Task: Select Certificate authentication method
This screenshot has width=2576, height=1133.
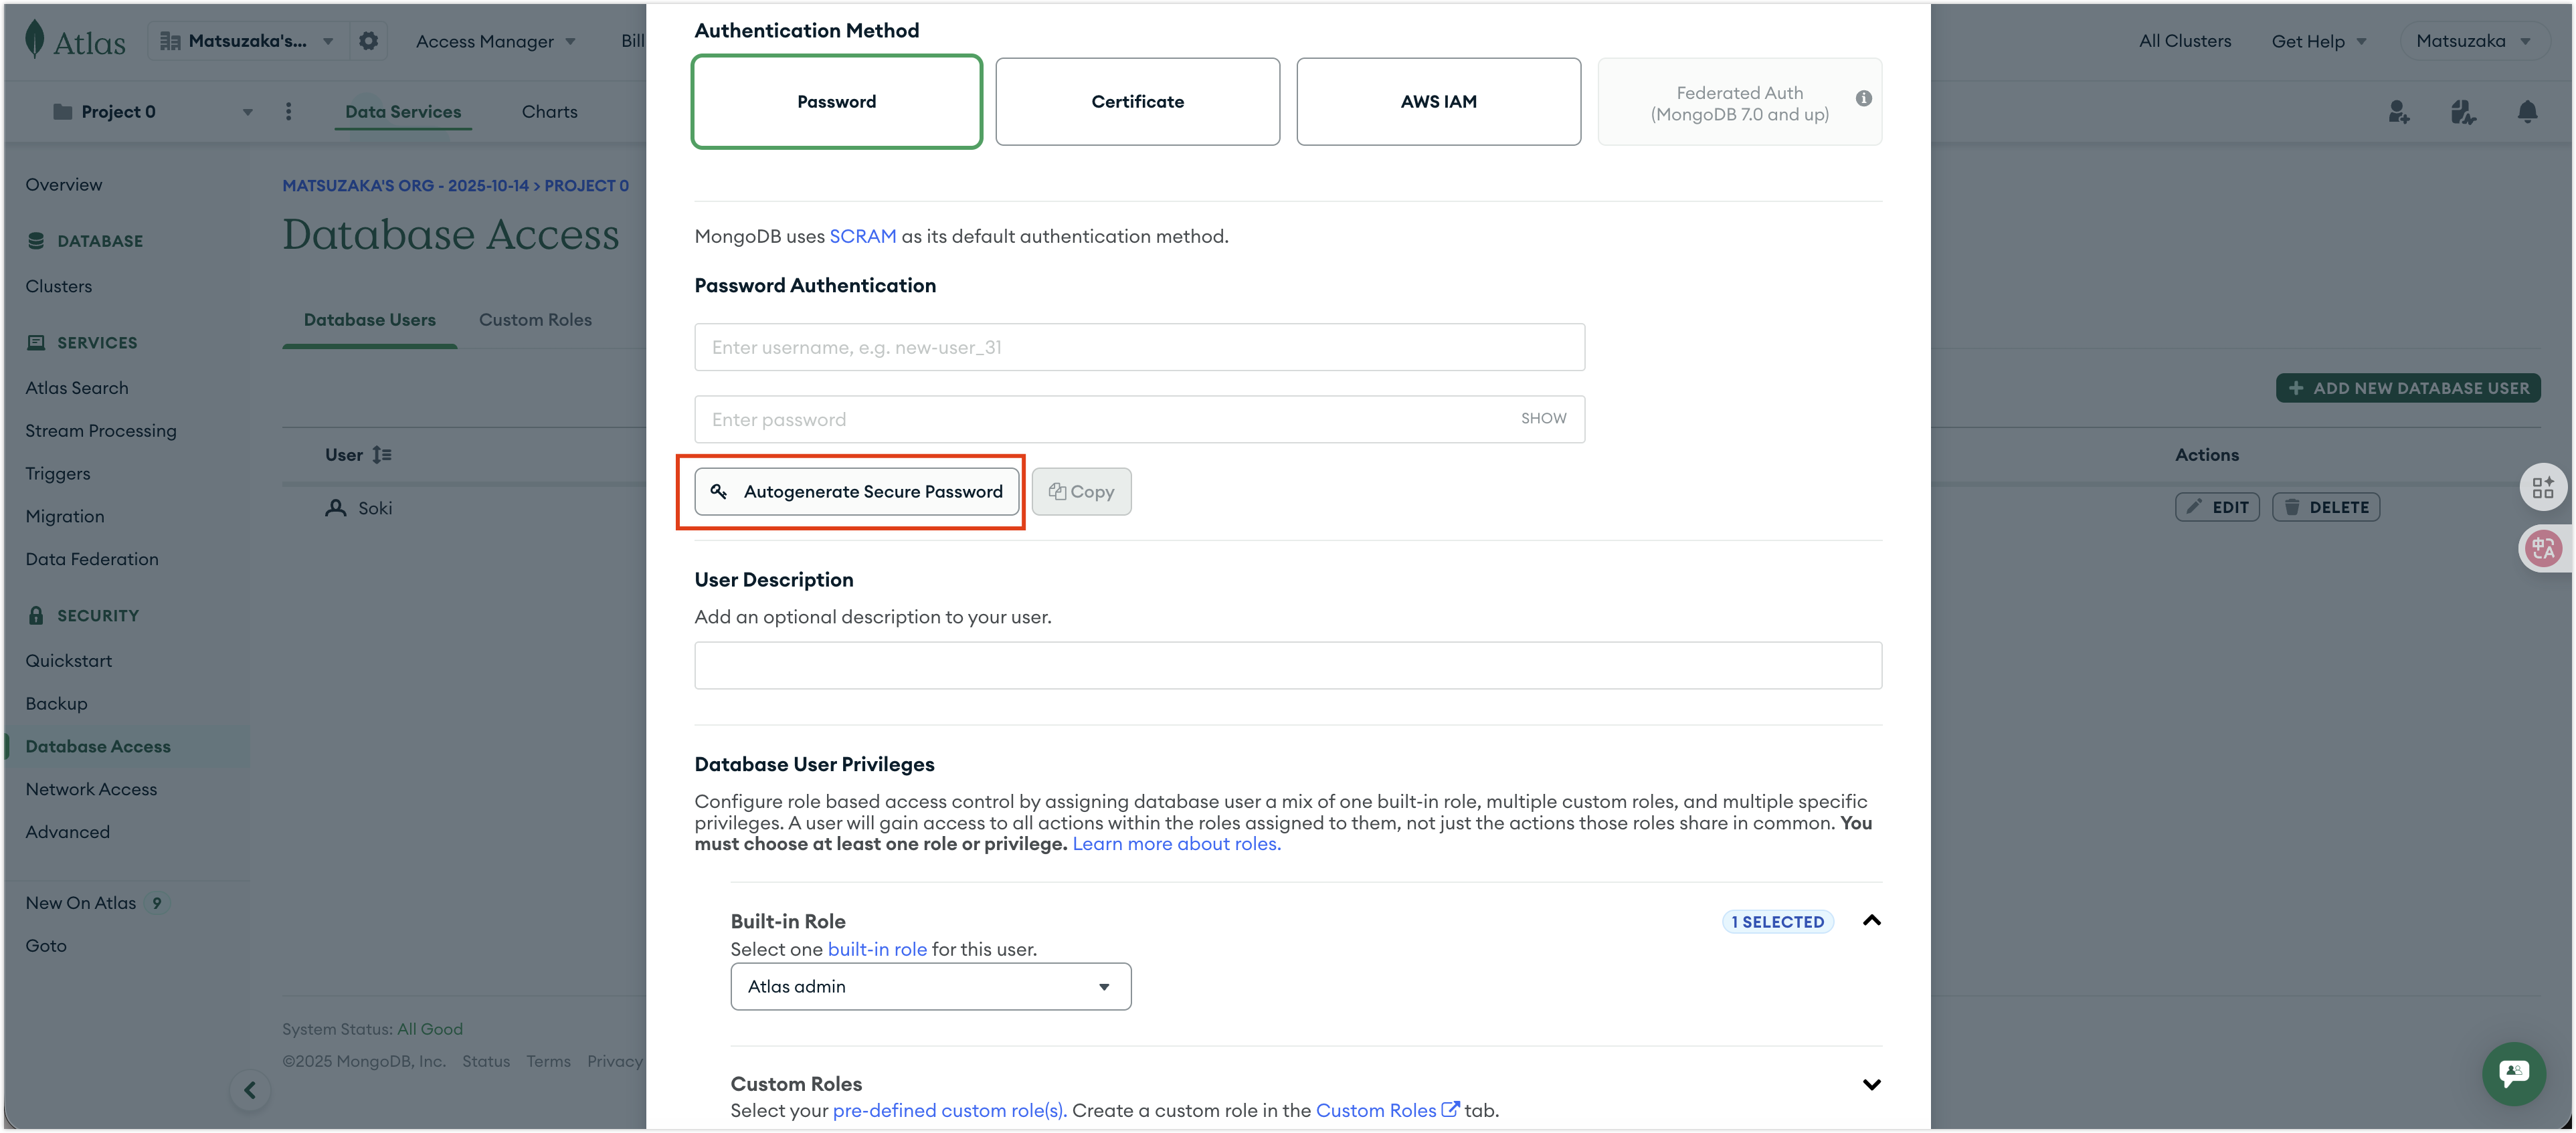Action: 1137,102
